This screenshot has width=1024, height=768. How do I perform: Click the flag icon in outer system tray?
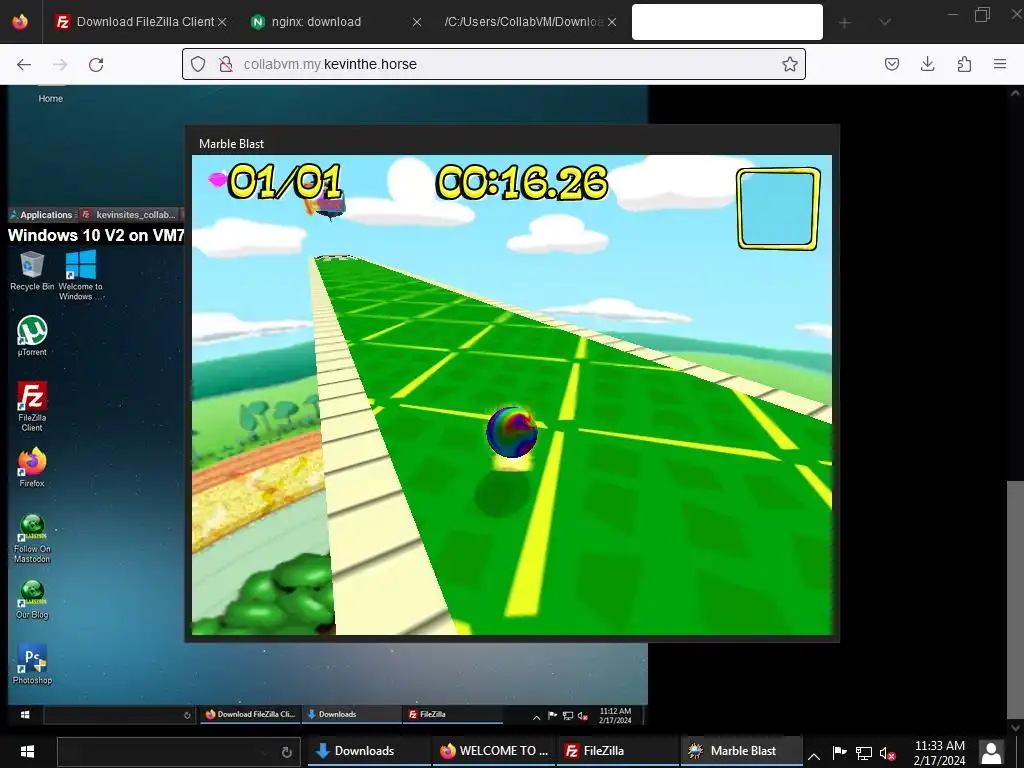coord(839,753)
